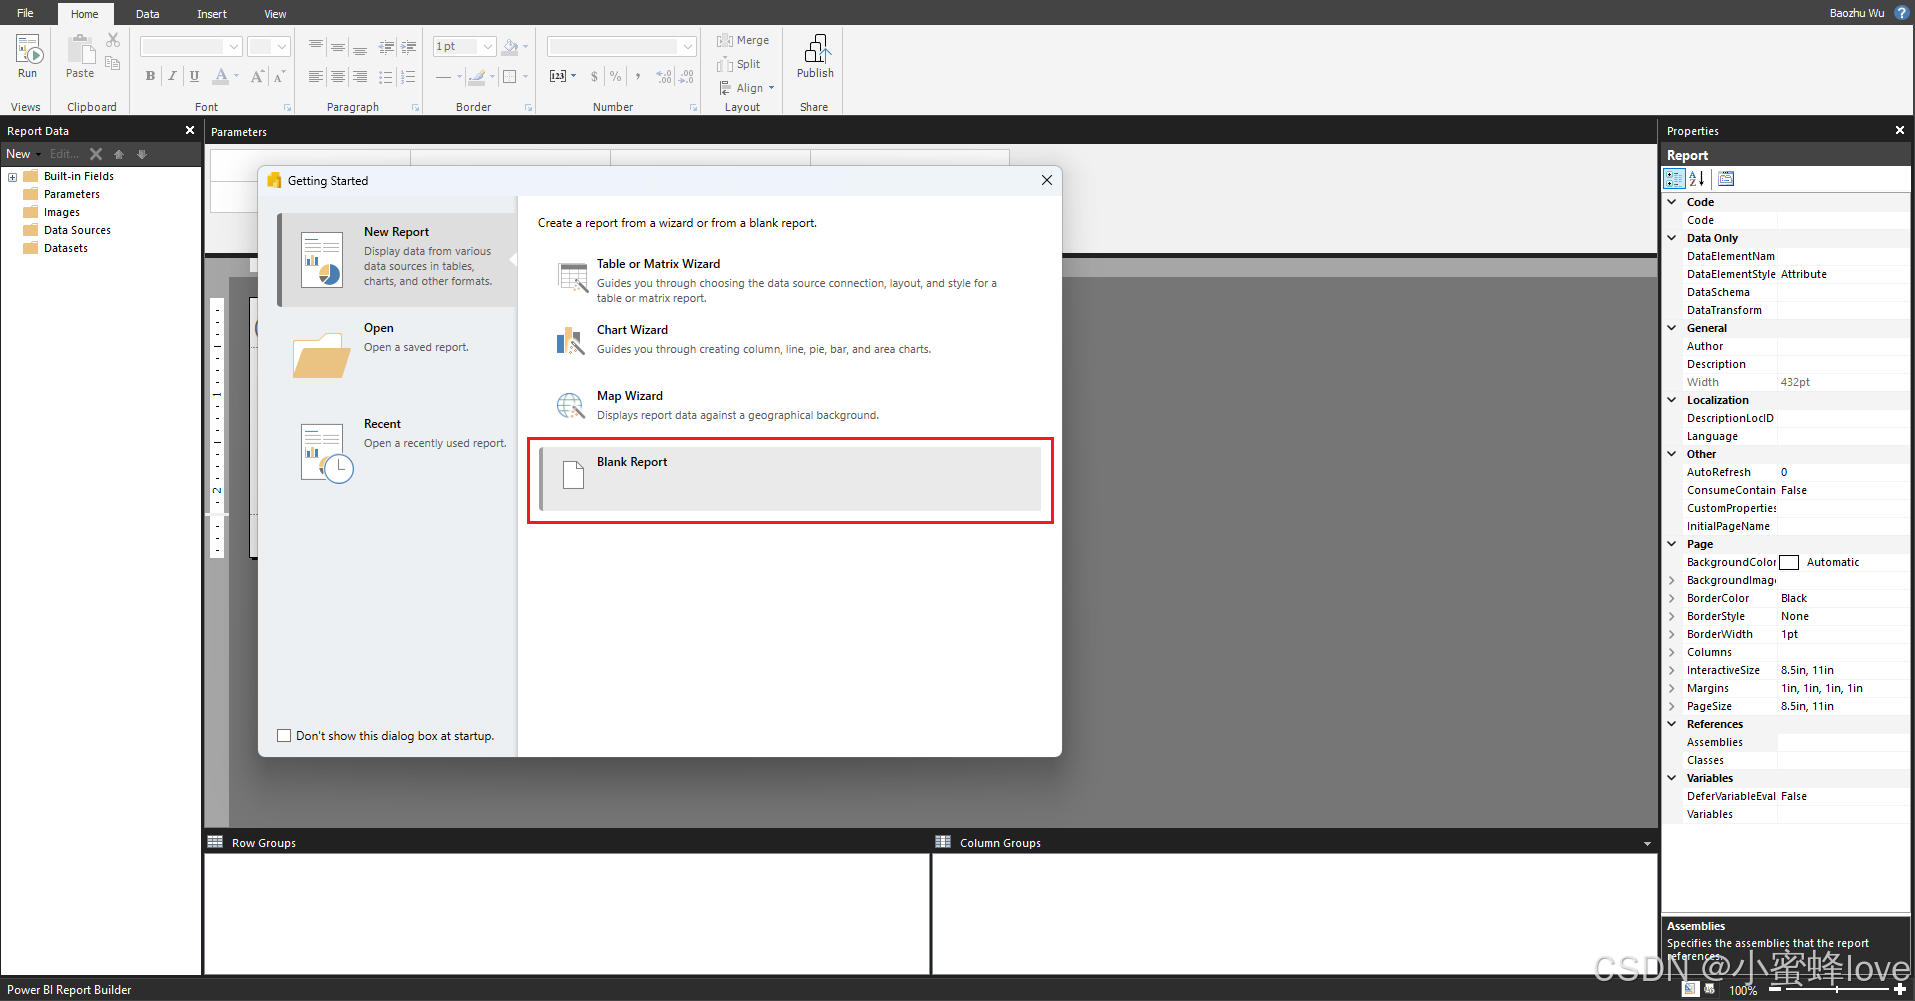Open the Align dropdown in Layout

click(x=746, y=88)
